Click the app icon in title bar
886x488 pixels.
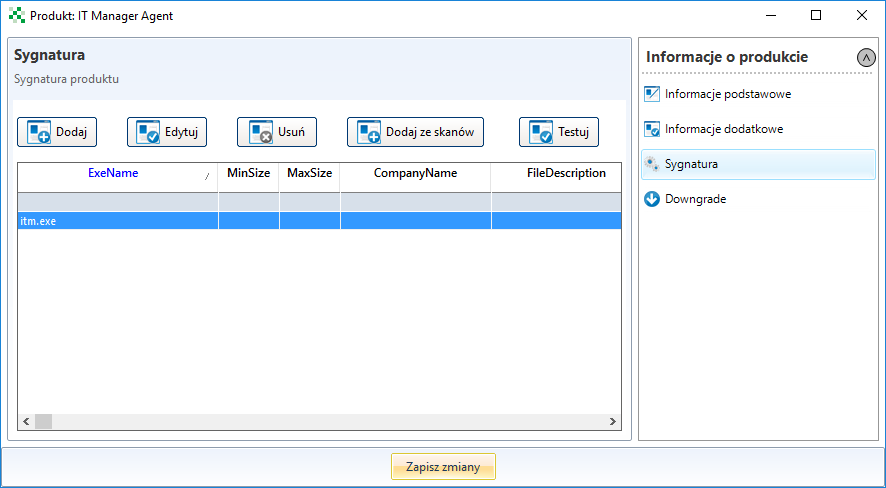17,15
